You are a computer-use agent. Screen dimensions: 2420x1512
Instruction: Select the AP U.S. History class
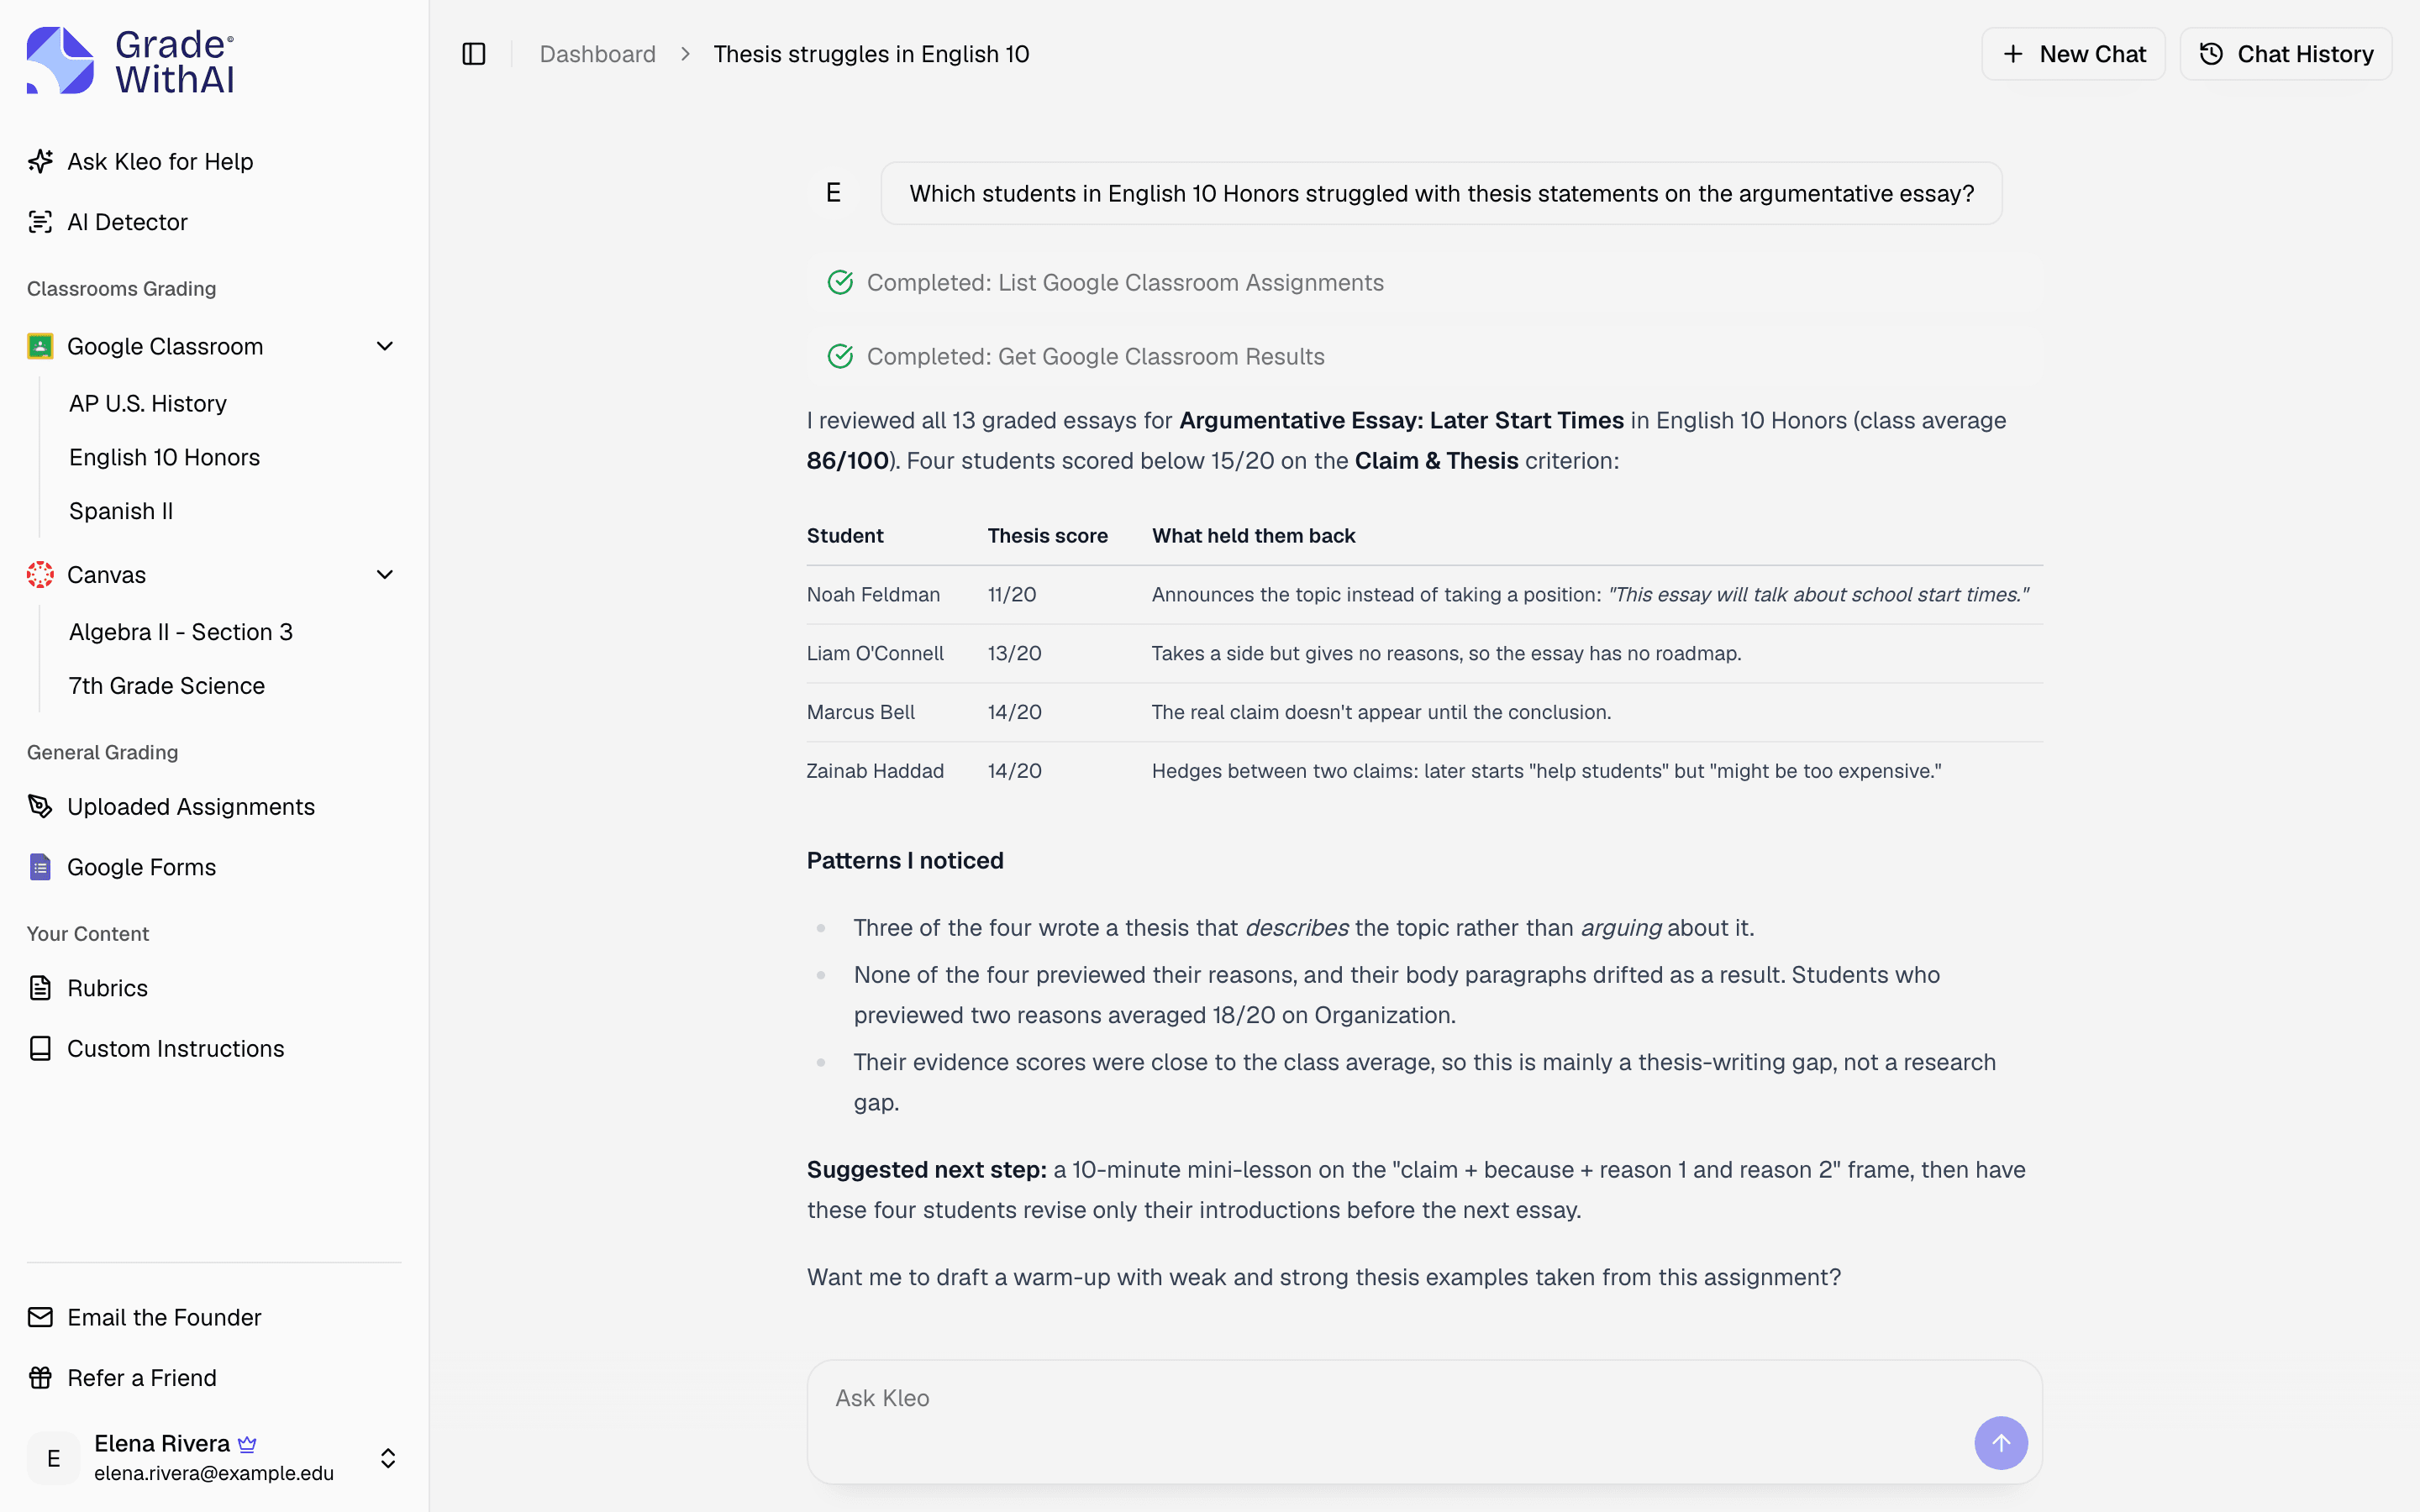148,403
